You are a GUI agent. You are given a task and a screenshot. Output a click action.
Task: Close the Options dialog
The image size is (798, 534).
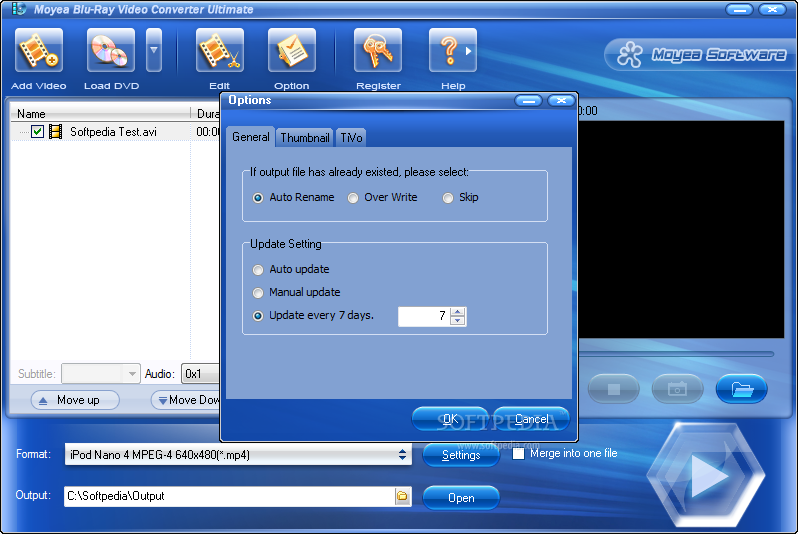click(x=561, y=101)
